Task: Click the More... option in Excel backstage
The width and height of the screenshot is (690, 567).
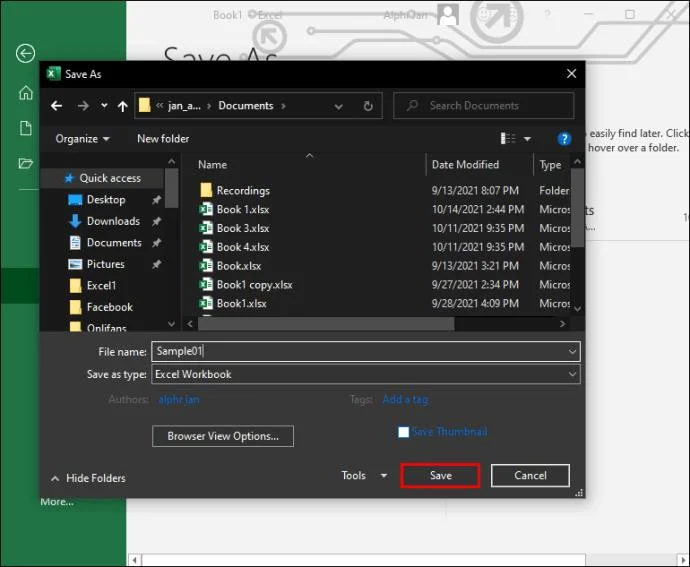Action: [57, 502]
